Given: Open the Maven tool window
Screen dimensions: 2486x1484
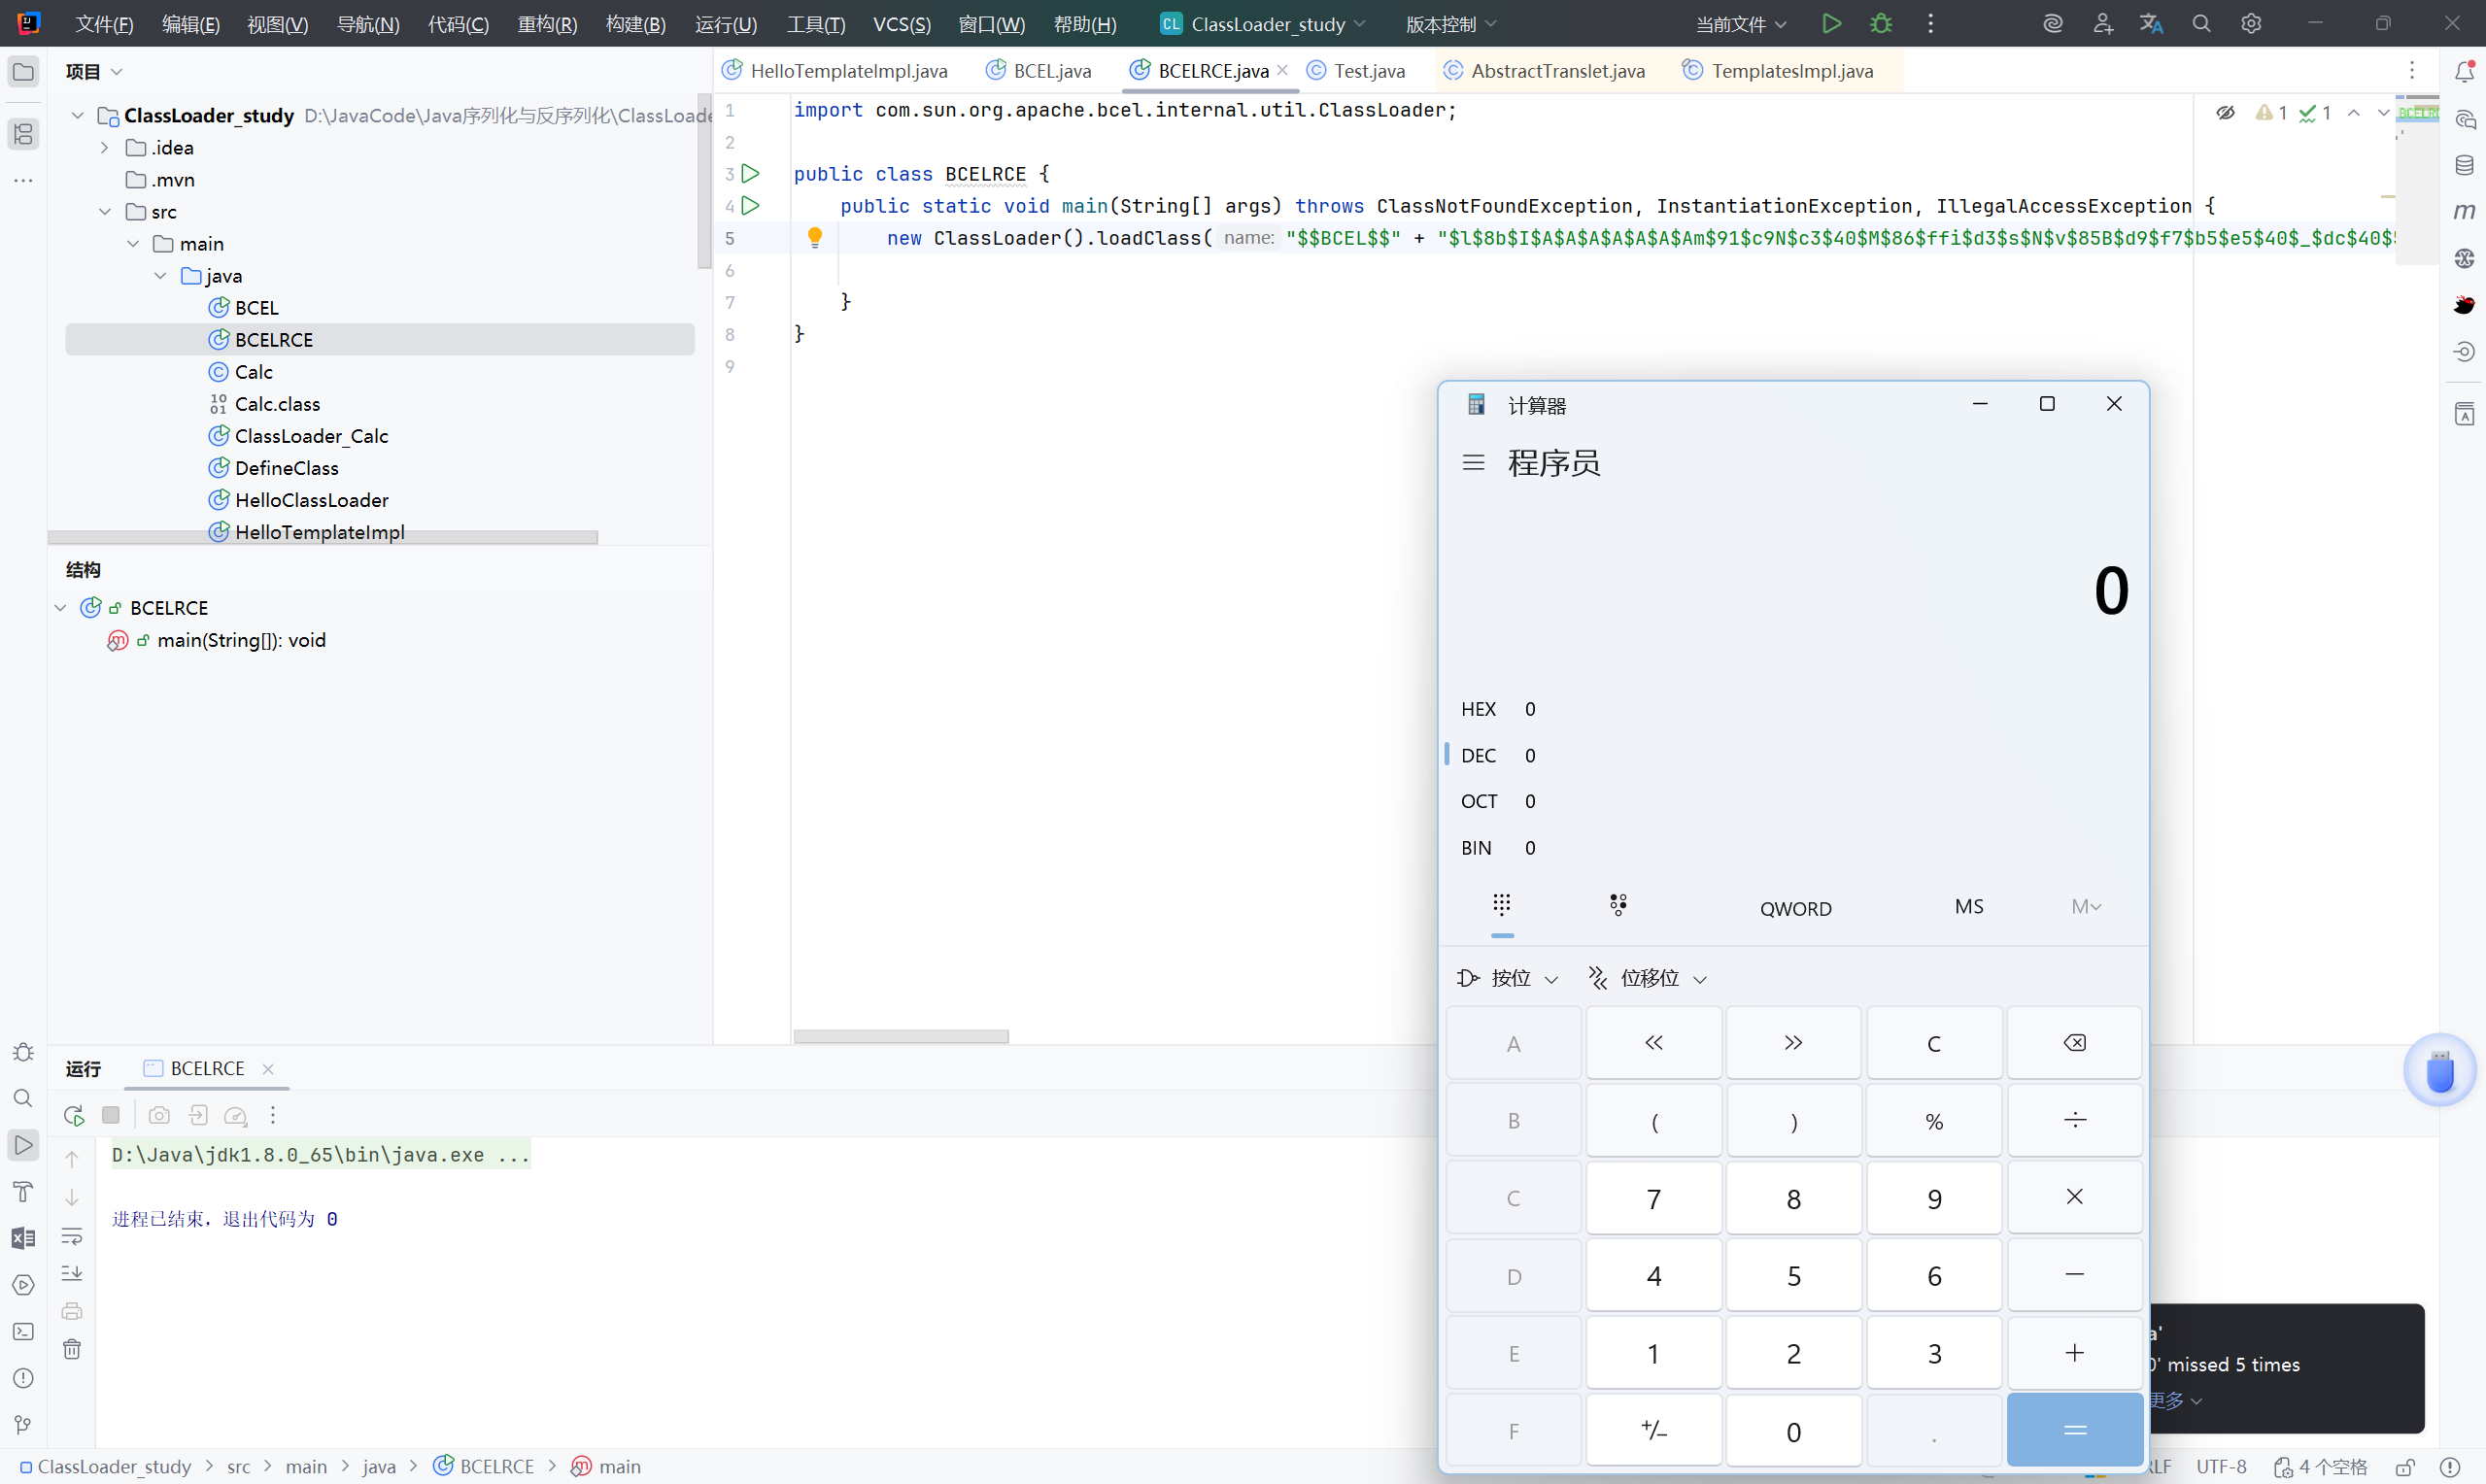Looking at the screenshot, I should point(2464,211).
